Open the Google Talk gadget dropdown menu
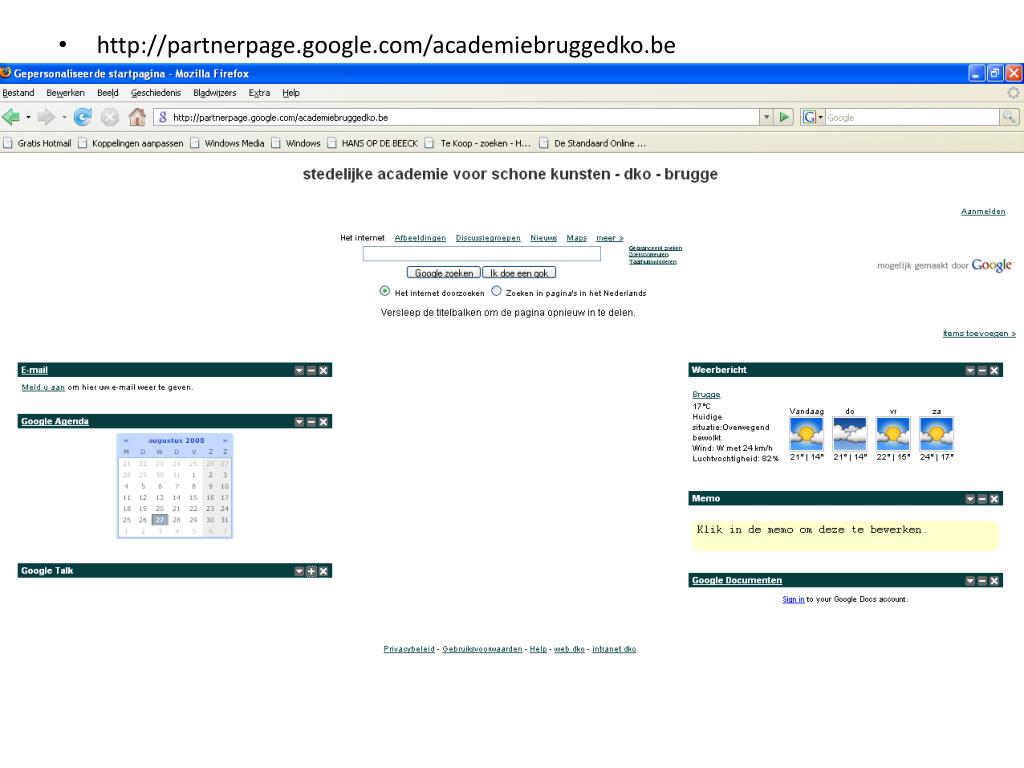1024x768 pixels. pyautogui.click(x=299, y=571)
